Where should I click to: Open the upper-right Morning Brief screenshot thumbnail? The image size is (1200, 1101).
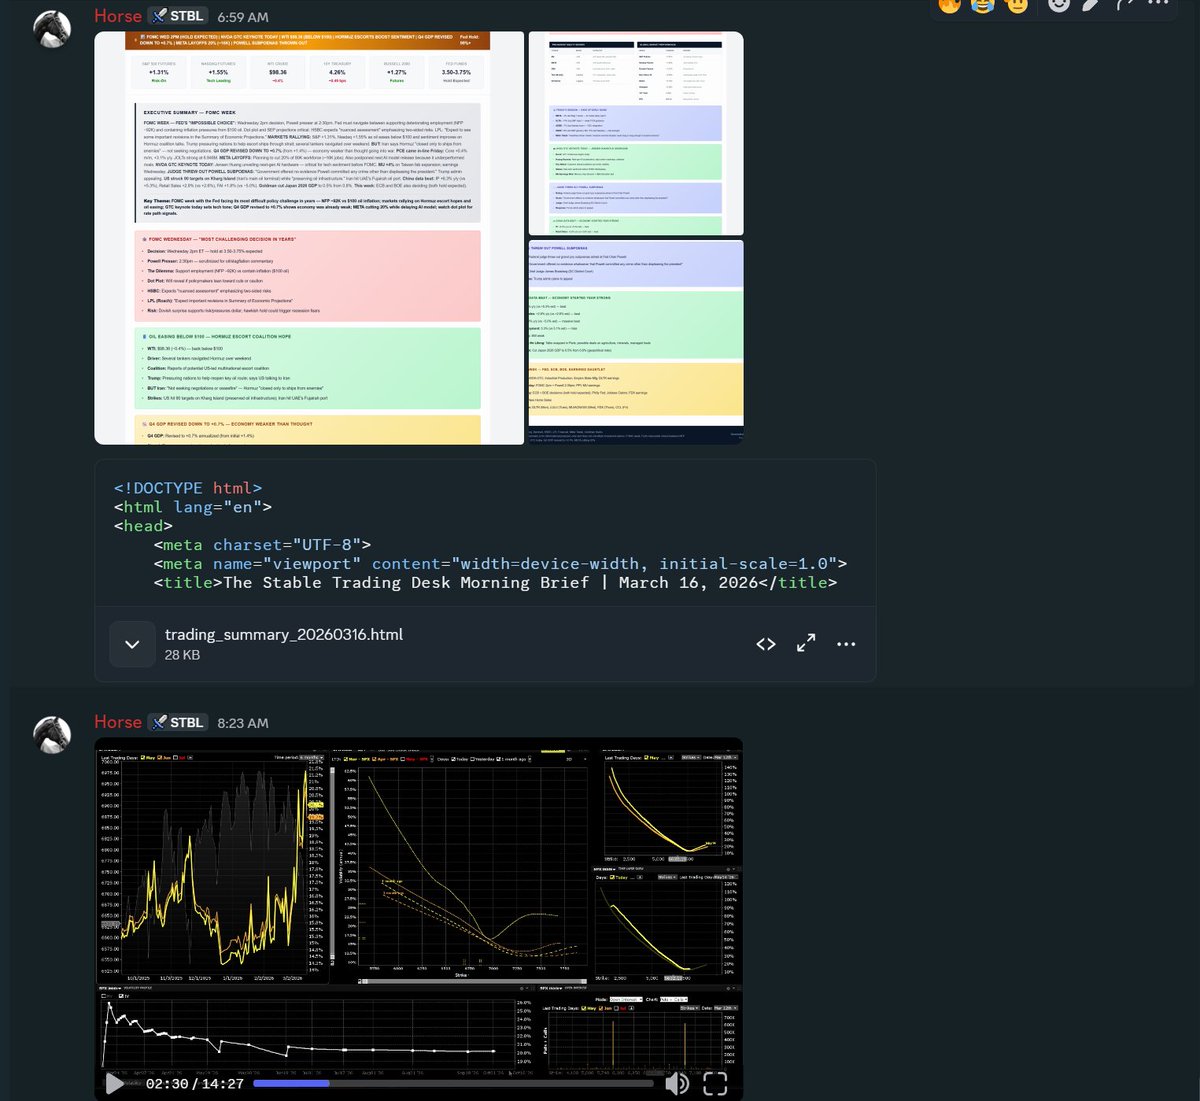(636, 133)
